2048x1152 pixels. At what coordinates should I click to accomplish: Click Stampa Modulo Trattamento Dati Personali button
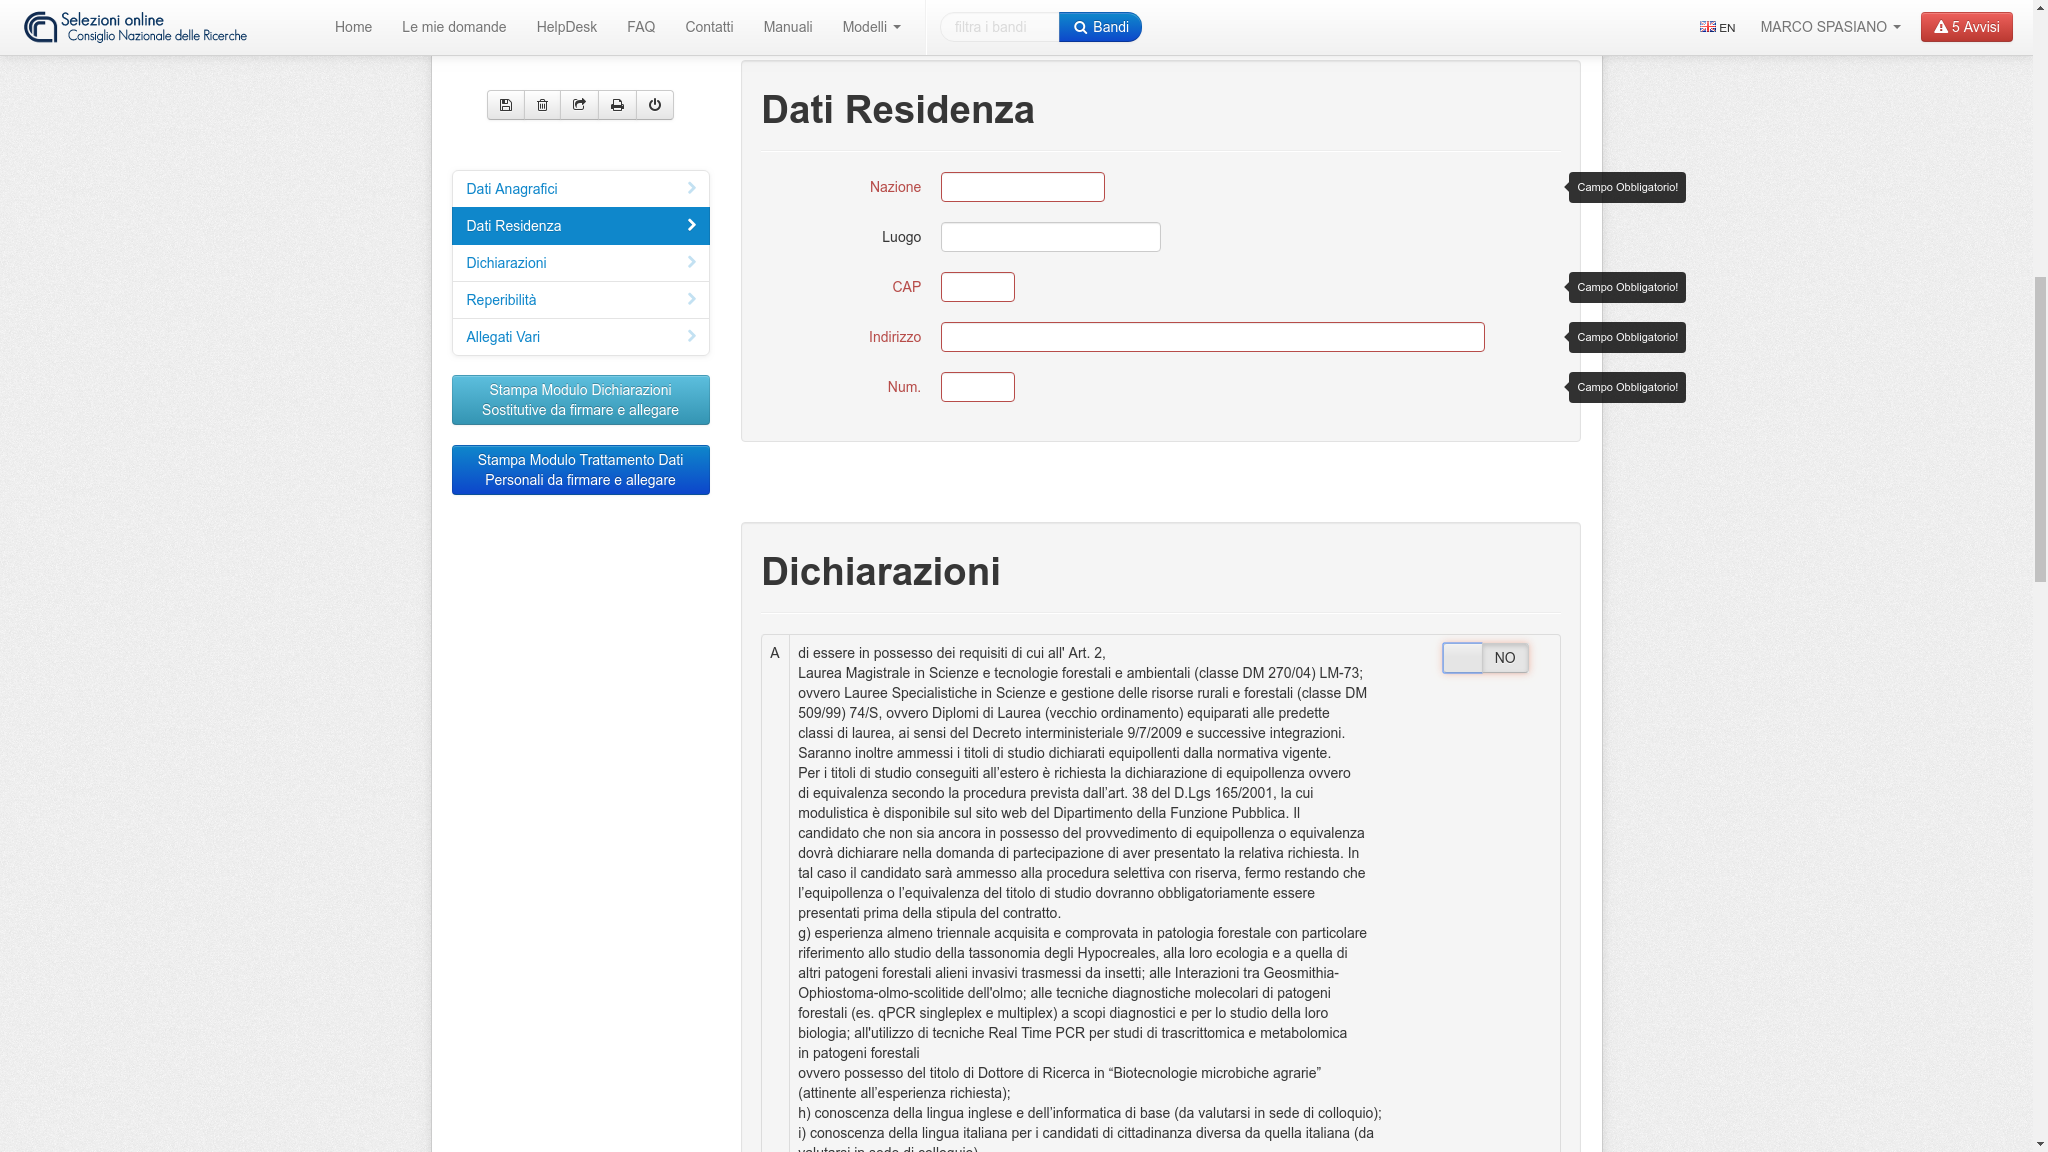click(x=580, y=470)
